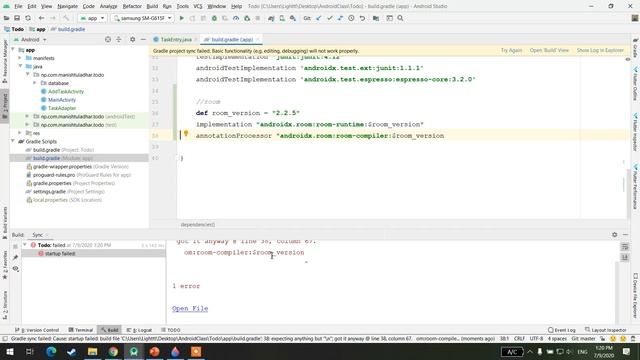640x360 pixels.
Task: Expand the manifests folder
Action: [x=20, y=58]
